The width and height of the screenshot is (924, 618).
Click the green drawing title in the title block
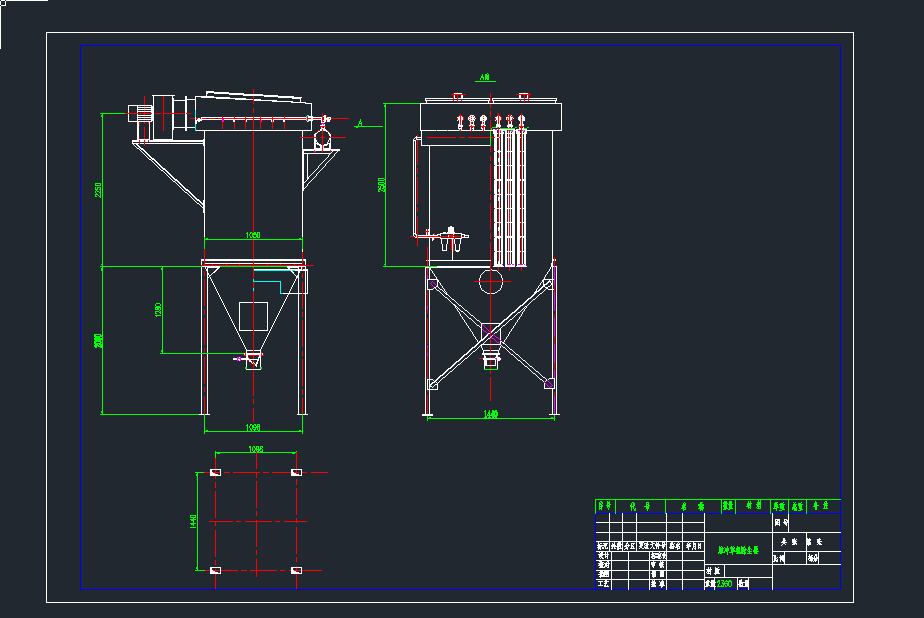pos(739,549)
